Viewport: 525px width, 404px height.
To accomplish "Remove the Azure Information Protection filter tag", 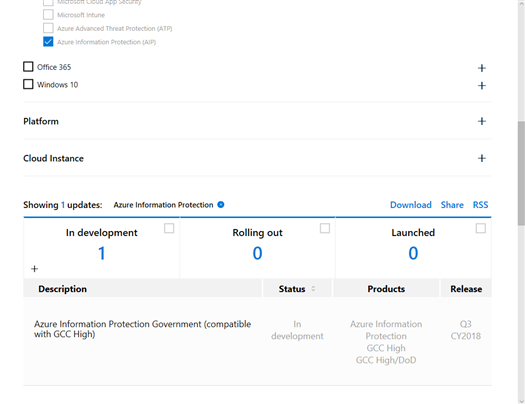I will click(x=221, y=205).
